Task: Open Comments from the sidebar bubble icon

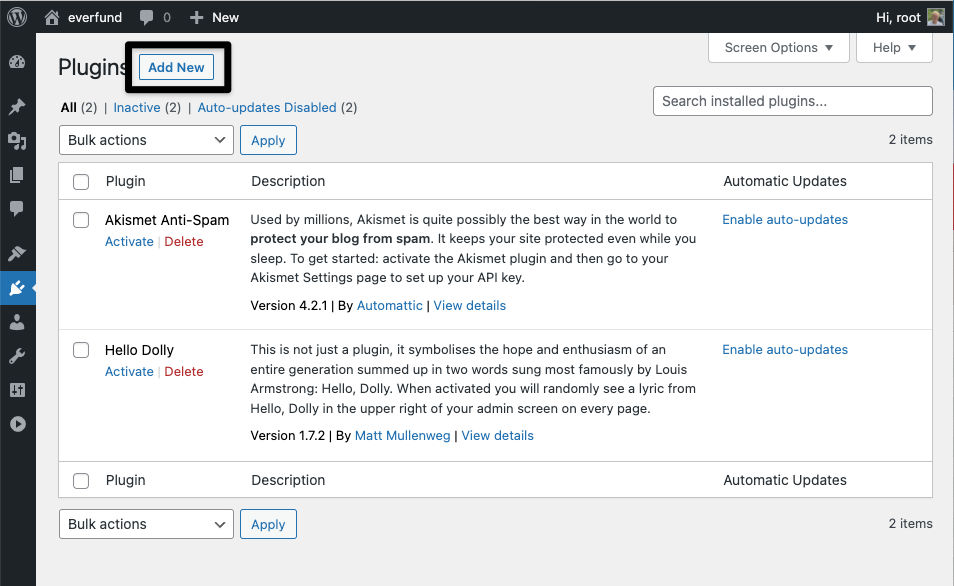Action: point(17,209)
